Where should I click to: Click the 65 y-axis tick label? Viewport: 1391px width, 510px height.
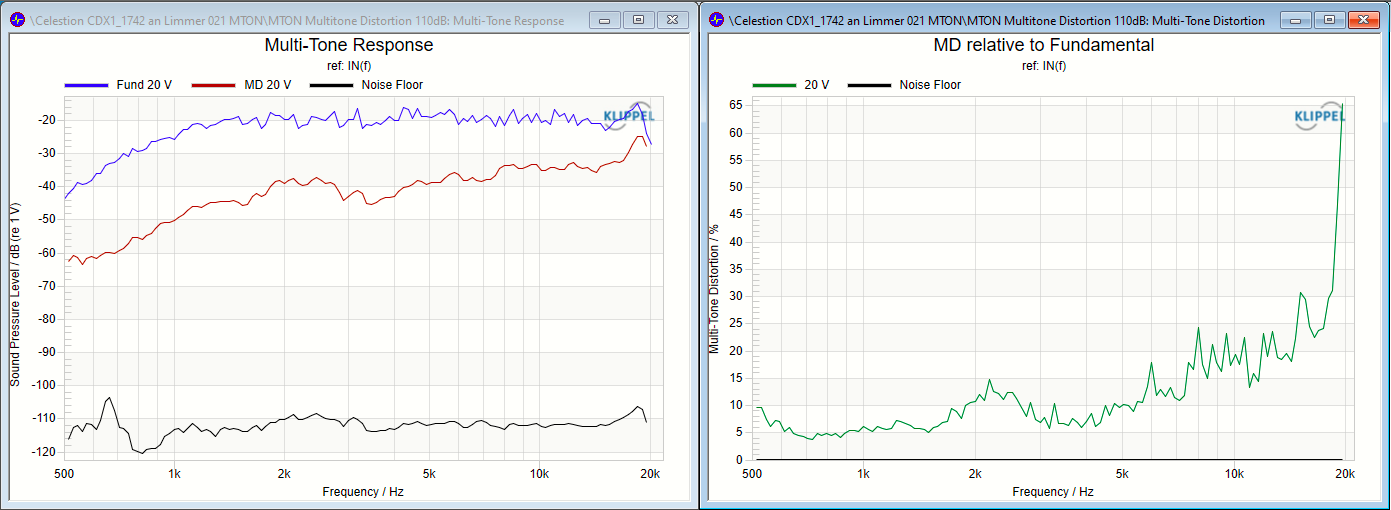point(736,104)
